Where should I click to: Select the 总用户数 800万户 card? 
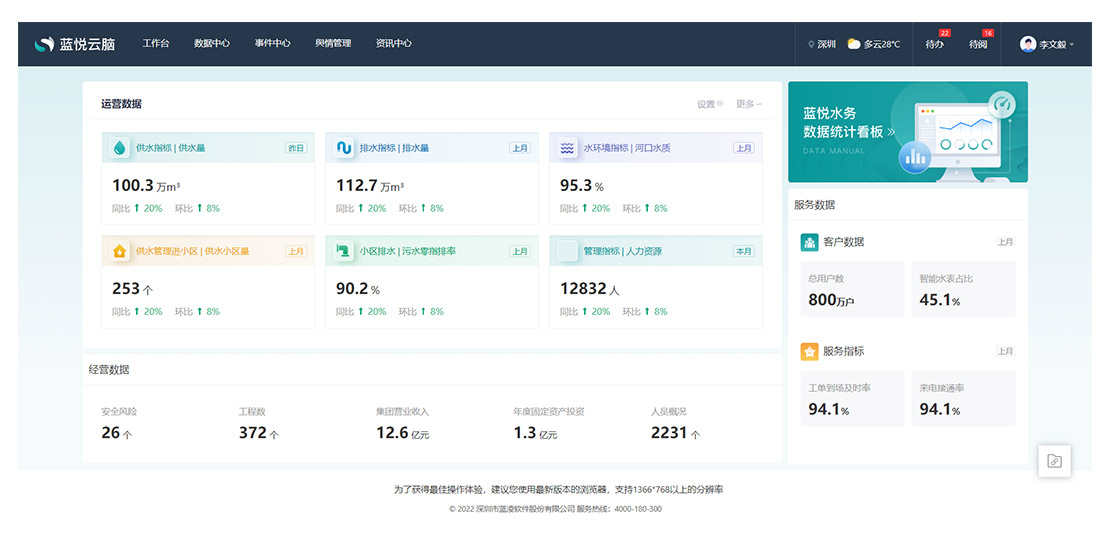[x=852, y=290]
